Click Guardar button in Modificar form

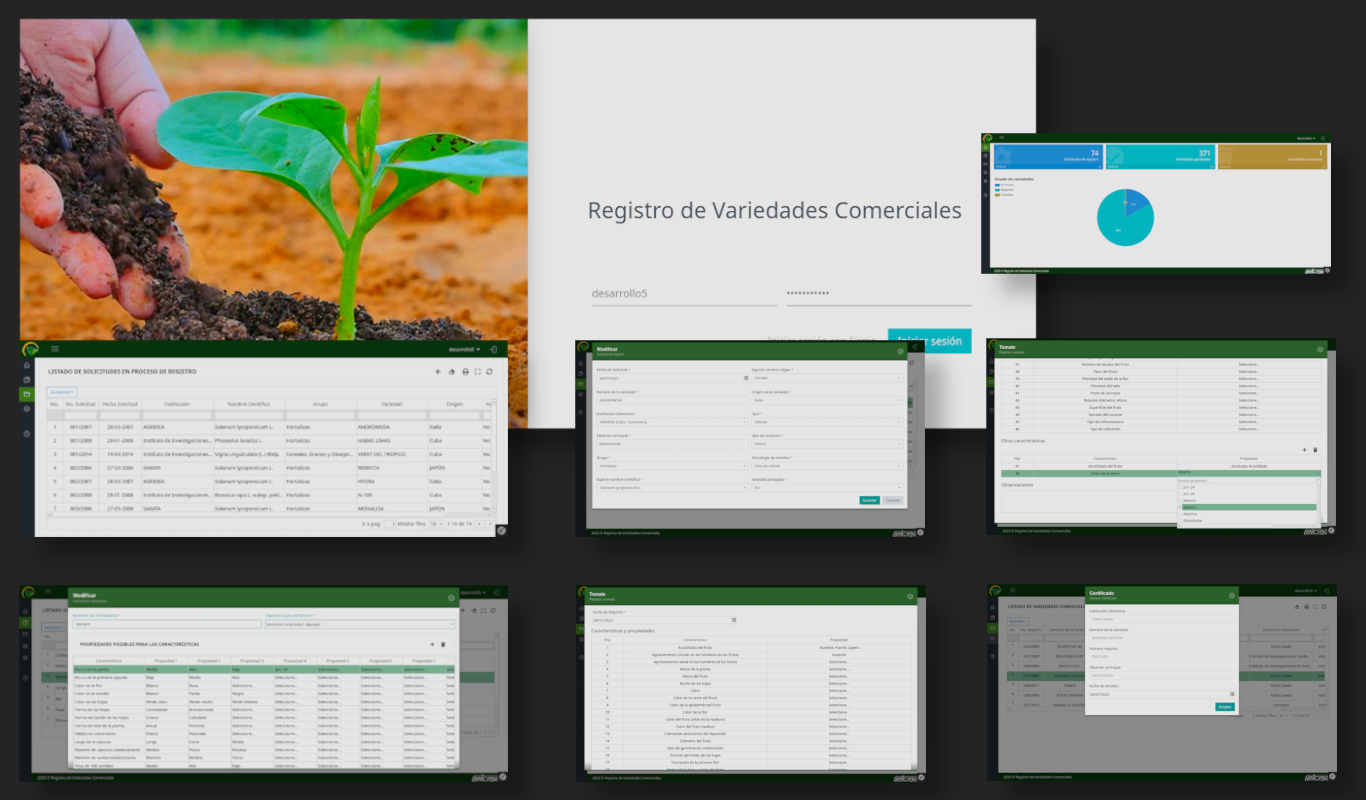click(x=869, y=500)
